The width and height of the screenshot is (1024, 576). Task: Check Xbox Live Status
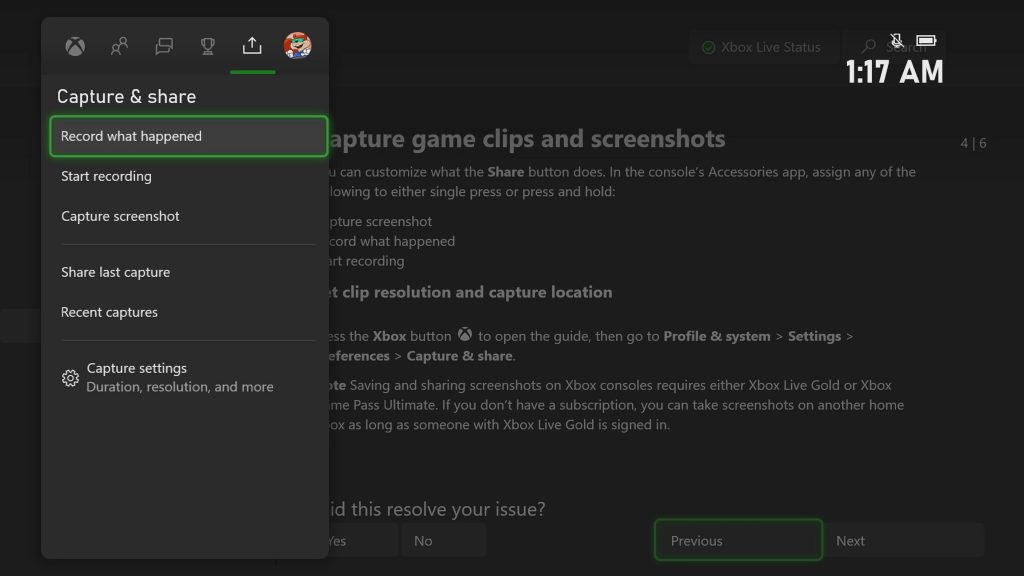click(x=764, y=46)
